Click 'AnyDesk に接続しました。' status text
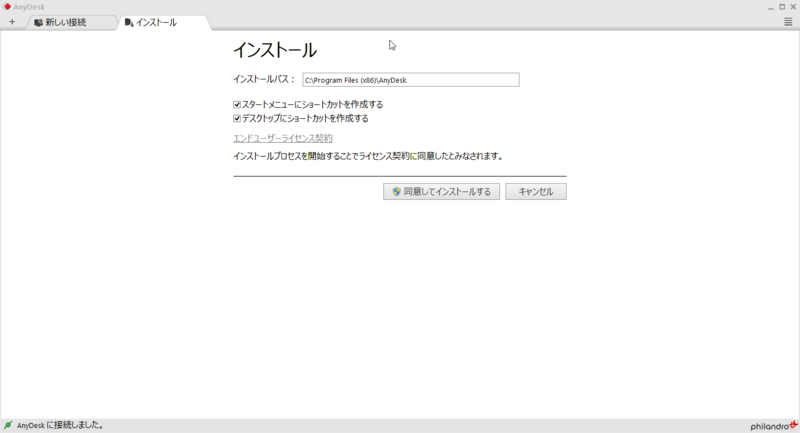 tap(60, 425)
